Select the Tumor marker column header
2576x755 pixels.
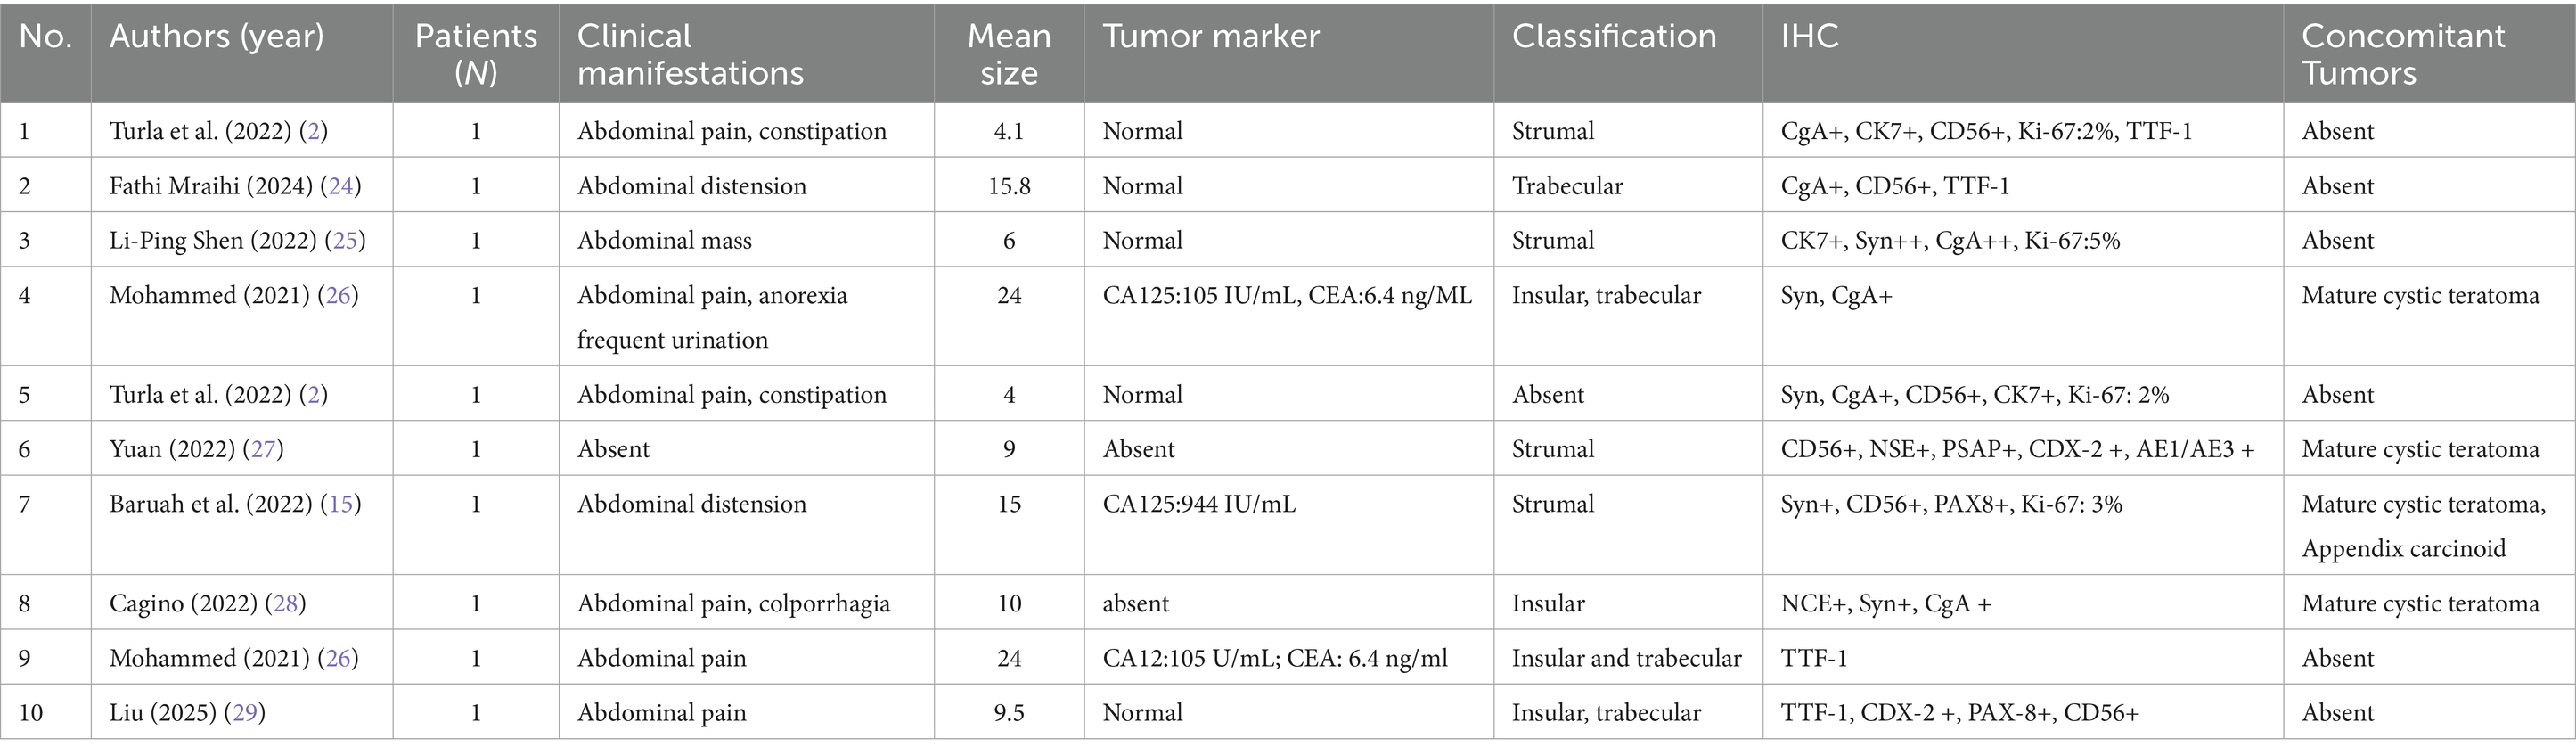pos(1211,37)
